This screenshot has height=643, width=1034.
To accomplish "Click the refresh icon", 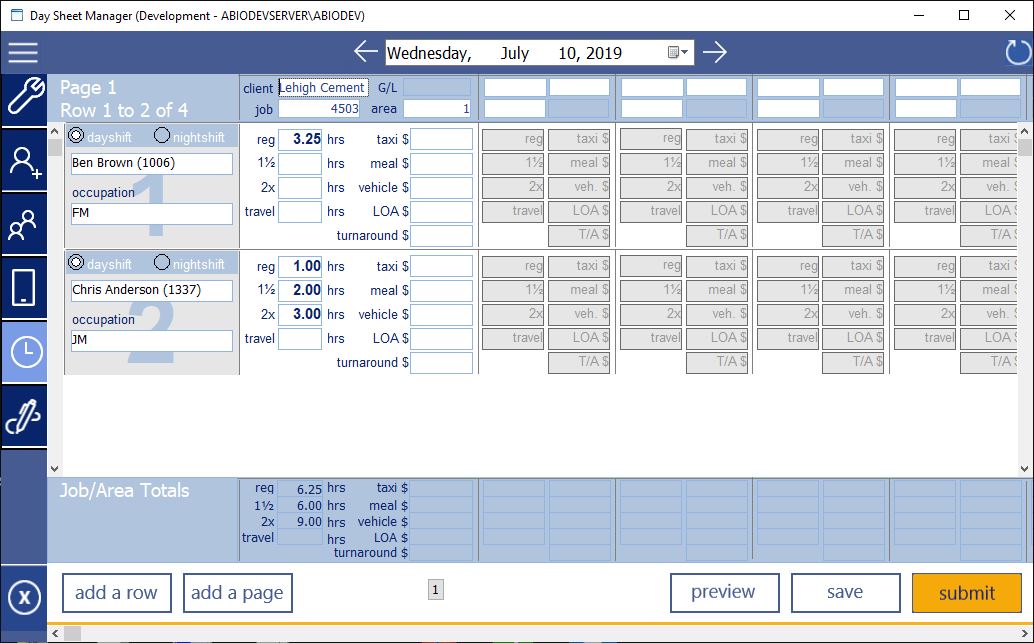I will (1018, 52).
